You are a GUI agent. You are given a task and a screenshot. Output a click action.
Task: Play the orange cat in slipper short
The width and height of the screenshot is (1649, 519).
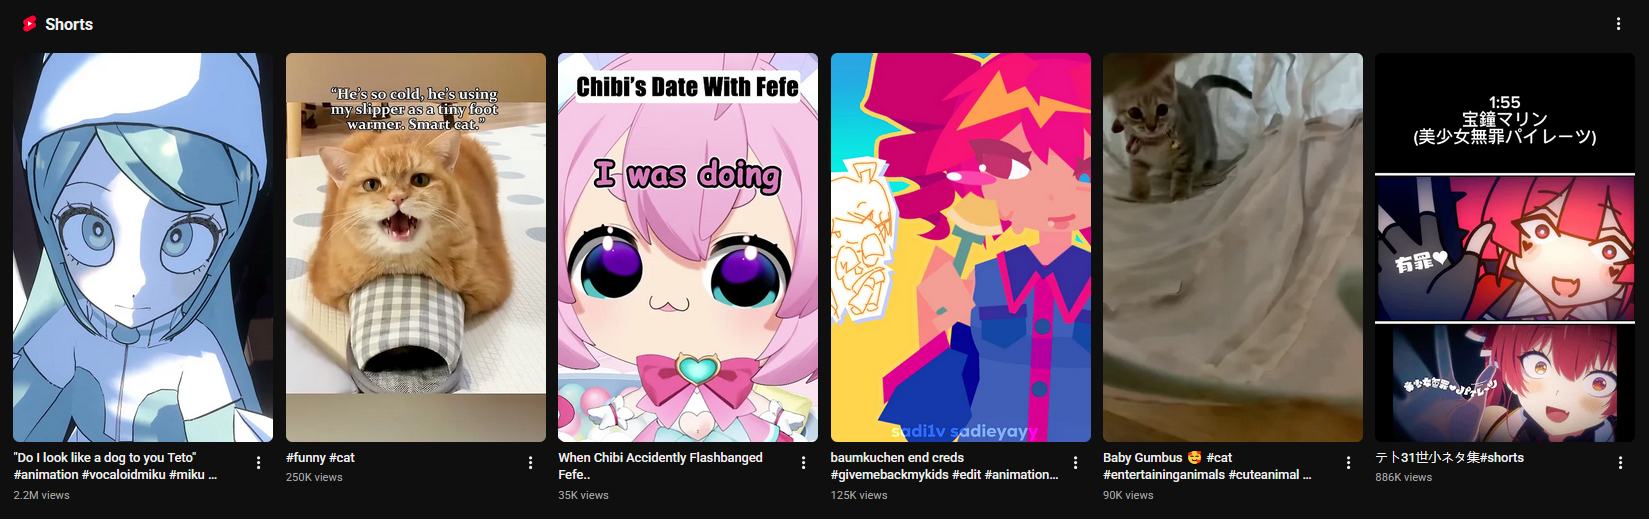(x=416, y=247)
